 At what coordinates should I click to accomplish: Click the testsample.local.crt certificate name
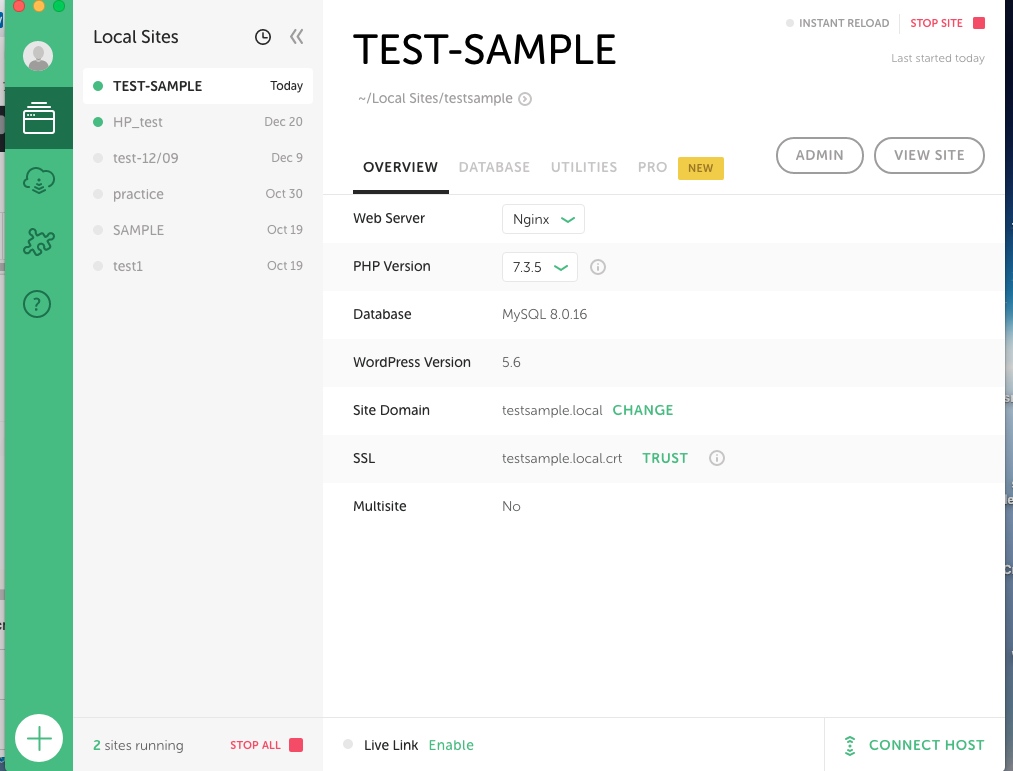[562, 458]
